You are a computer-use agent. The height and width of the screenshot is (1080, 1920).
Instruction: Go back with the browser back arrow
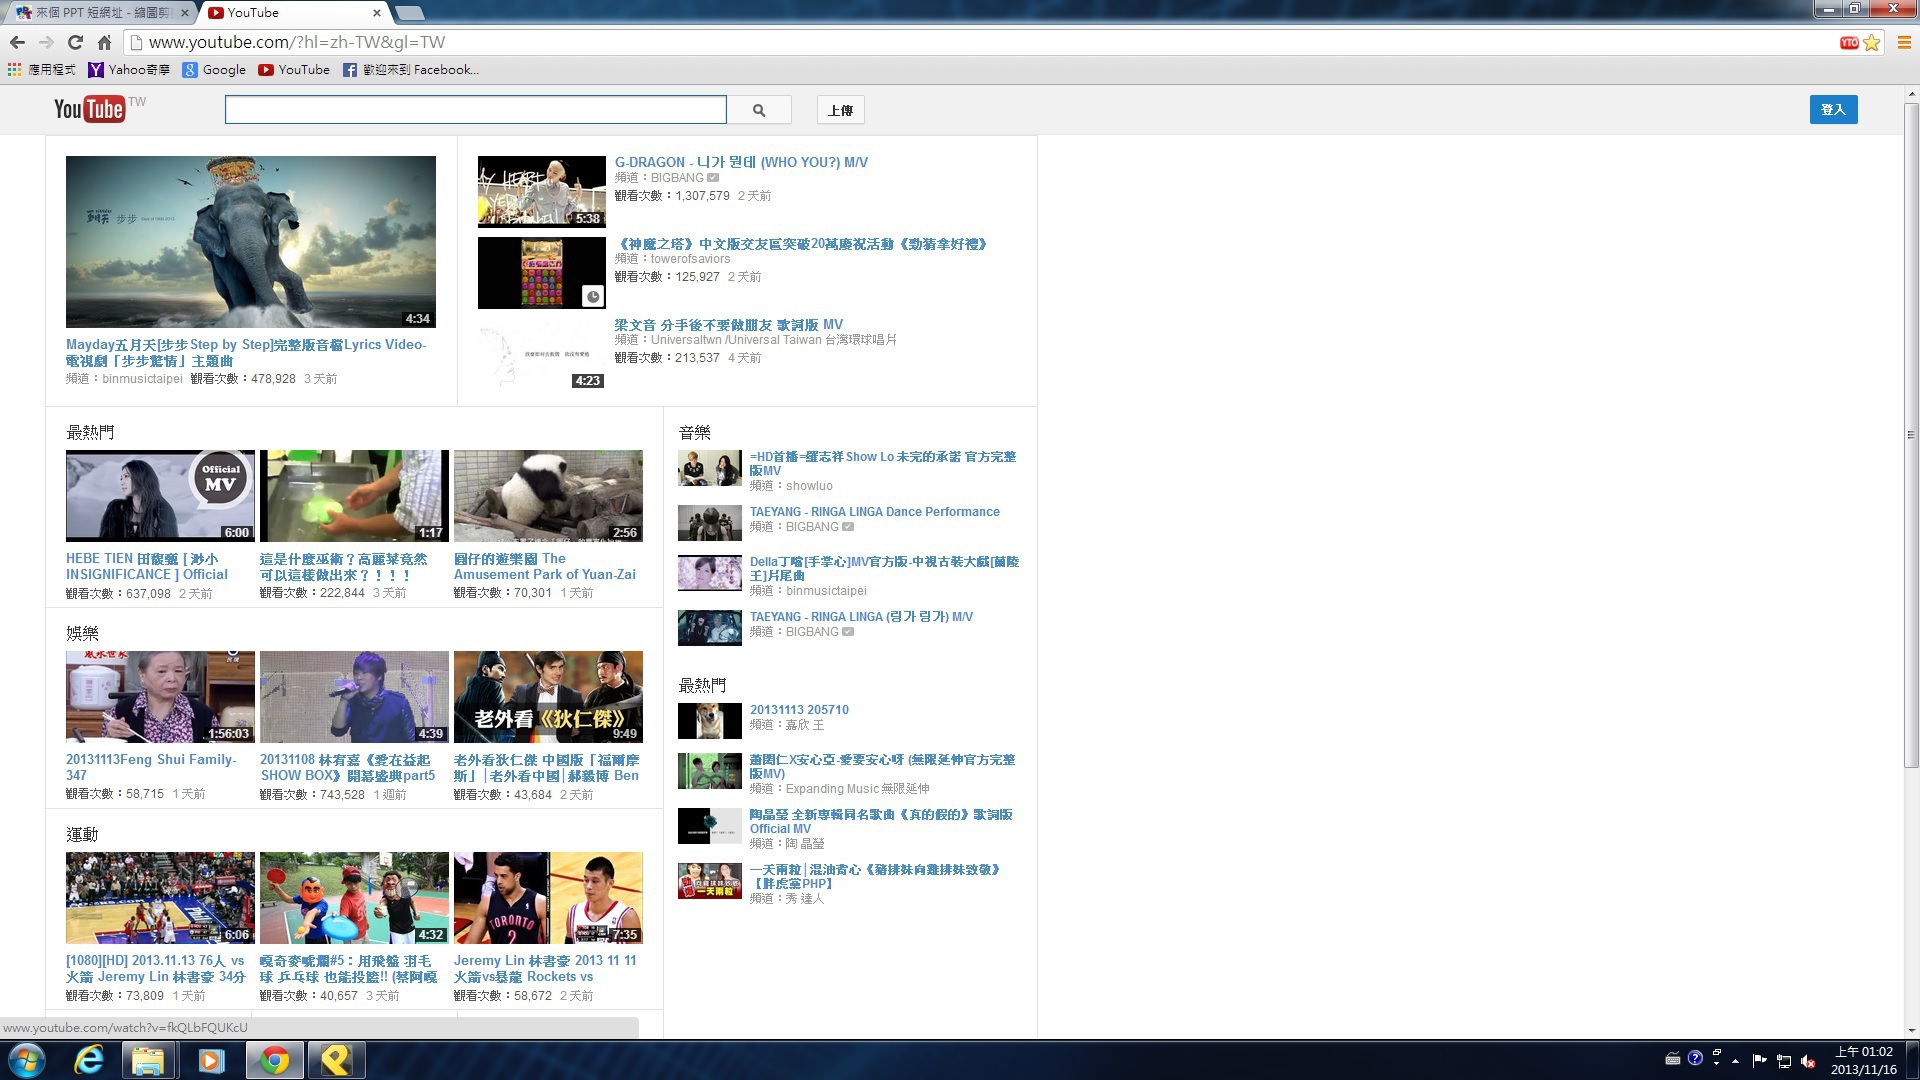(17, 42)
